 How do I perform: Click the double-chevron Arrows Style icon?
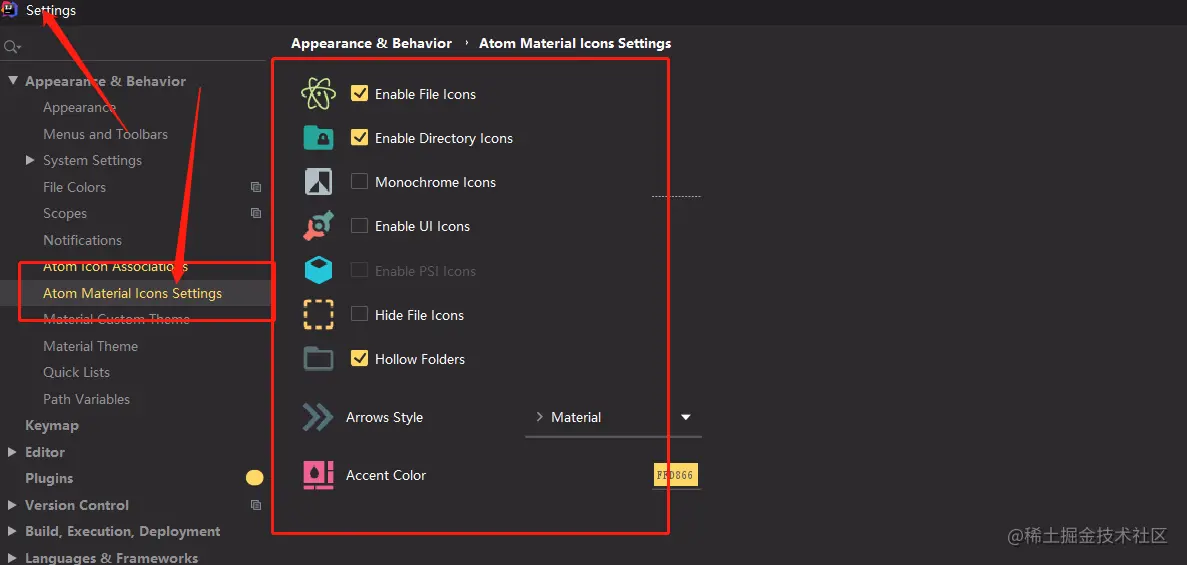318,417
